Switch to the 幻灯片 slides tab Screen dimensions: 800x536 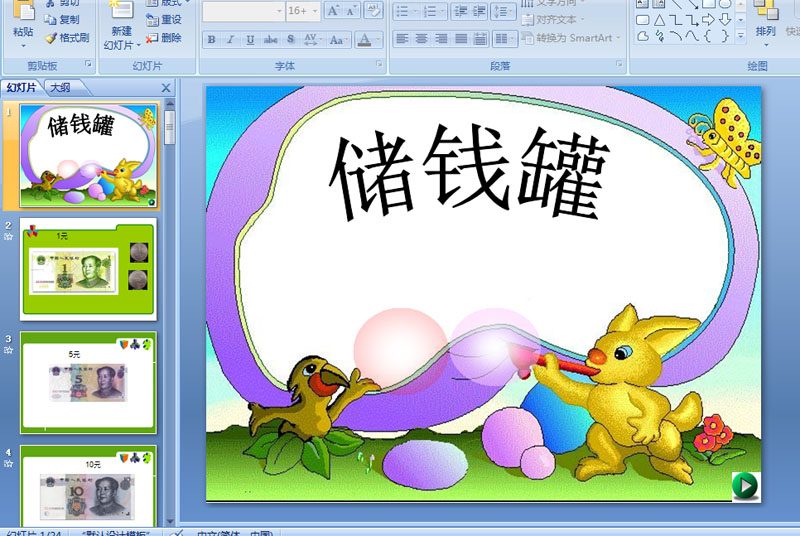tap(21, 88)
